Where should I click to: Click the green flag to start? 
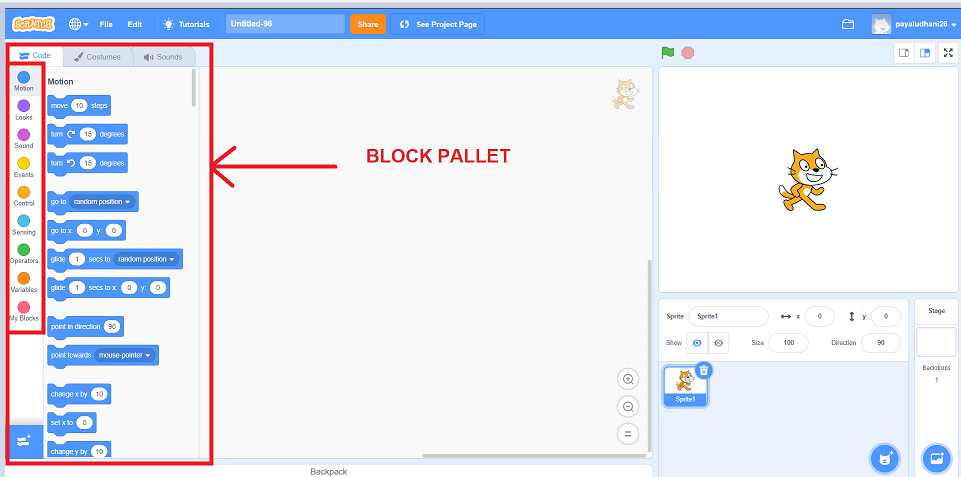pyautogui.click(x=667, y=53)
